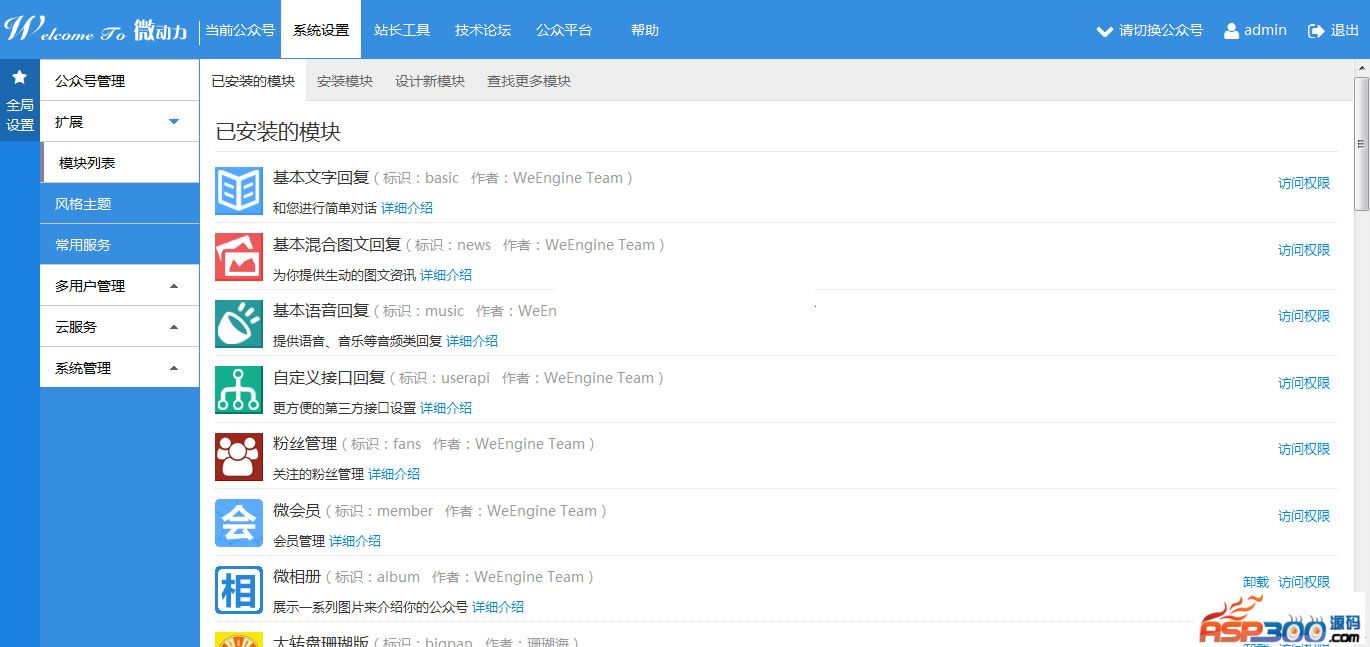Expand the 云服务 sidebar section
Image resolution: width=1370 pixels, height=647 pixels.
[x=174, y=327]
